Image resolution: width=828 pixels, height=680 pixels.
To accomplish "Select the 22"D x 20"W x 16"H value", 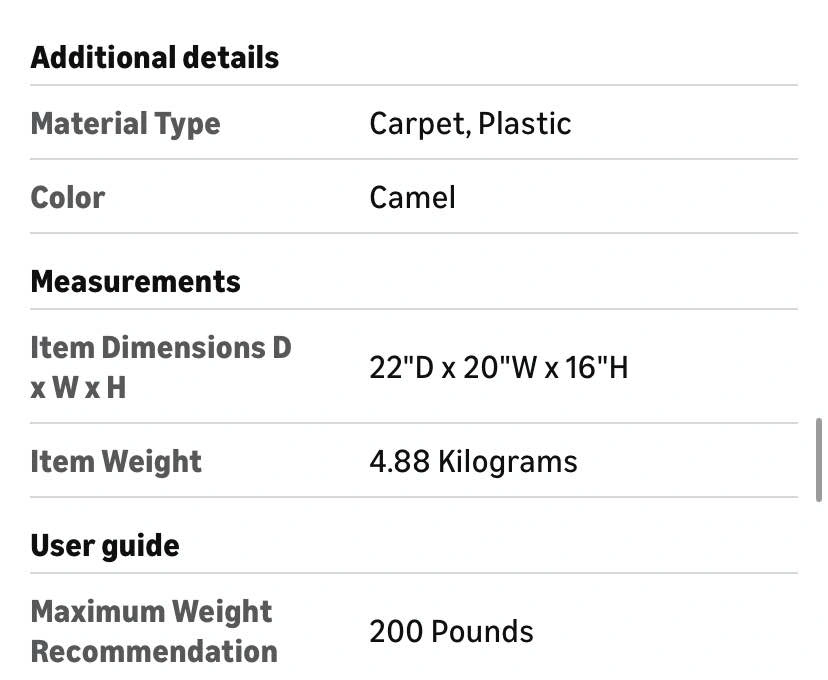I will (x=499, y=368).
